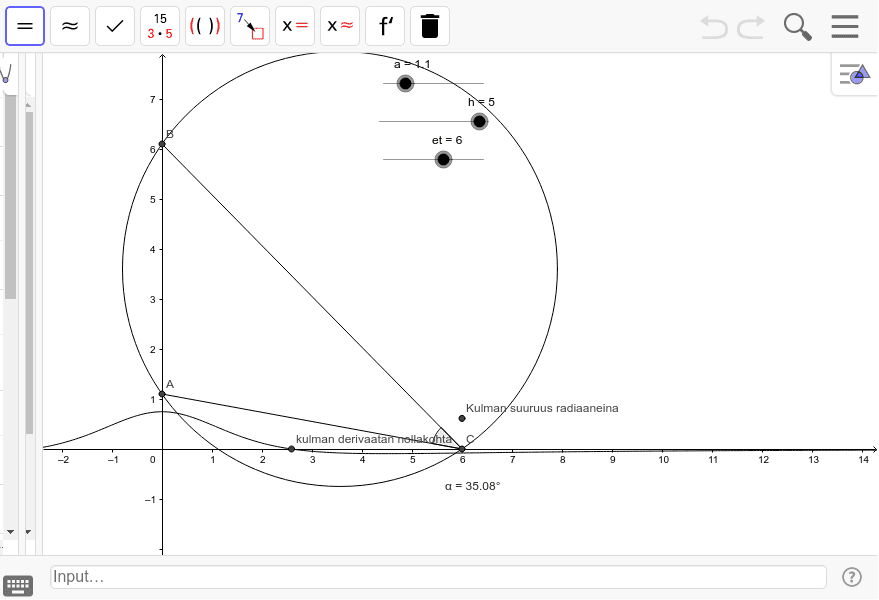This screenshot has width=879, height=600.
Task: Select the Solve Numerically (x ≈) tool
Action: 340,26
